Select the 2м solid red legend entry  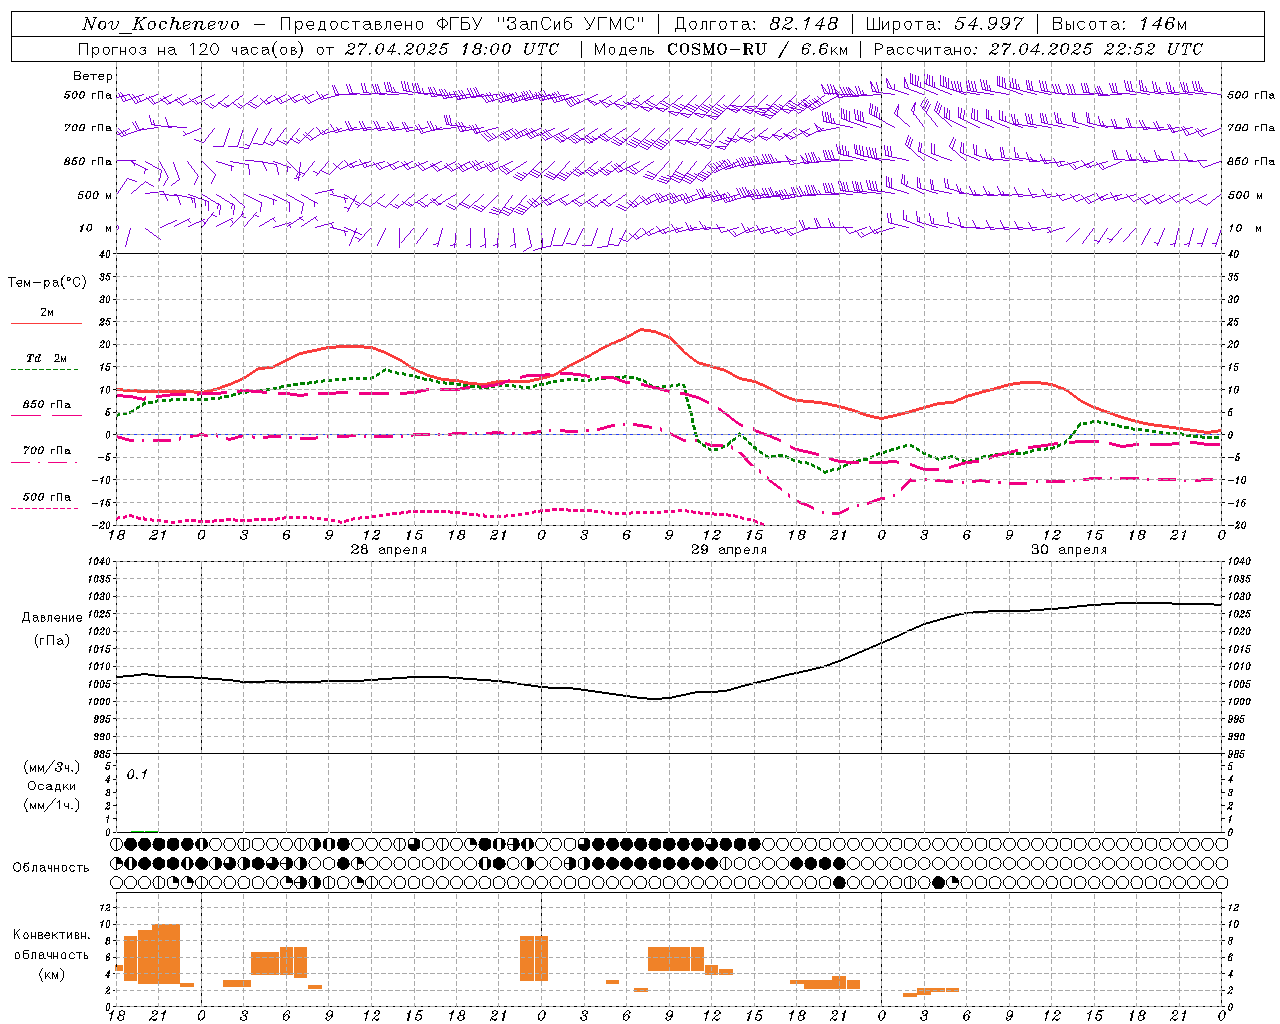pyautogui.click(x=47, y=316)
